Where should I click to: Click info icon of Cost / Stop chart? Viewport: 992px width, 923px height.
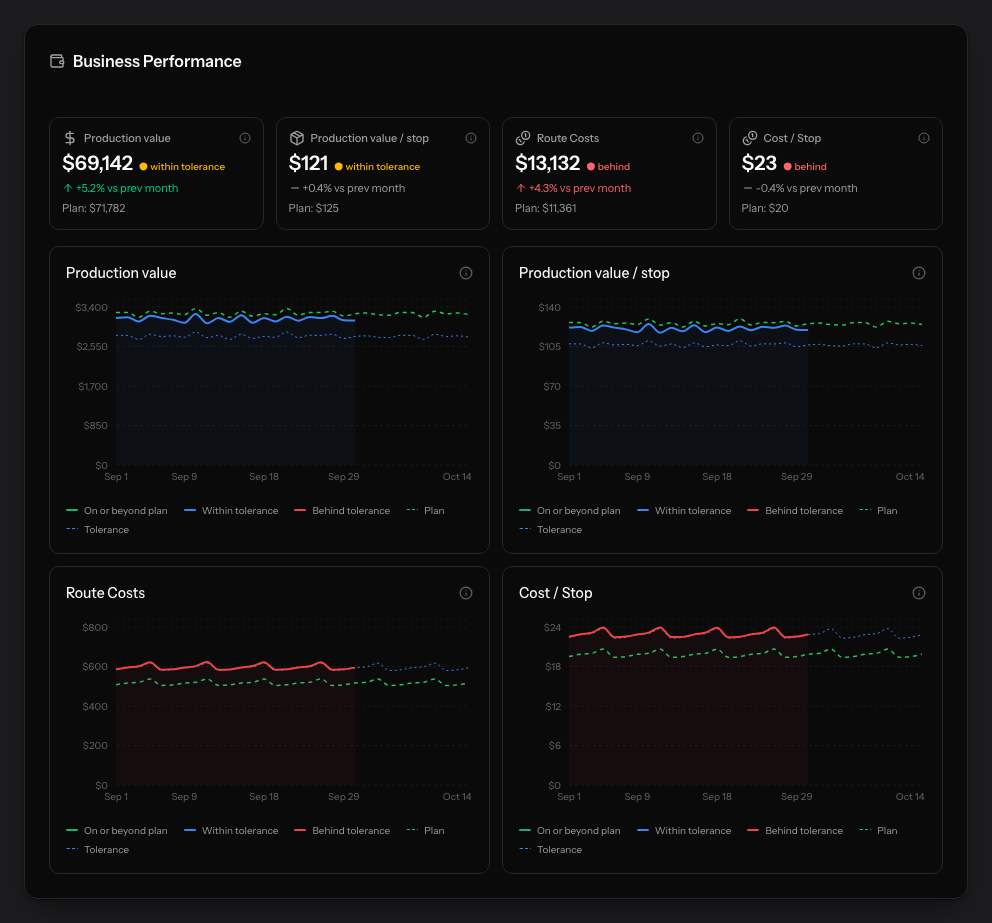919,593
